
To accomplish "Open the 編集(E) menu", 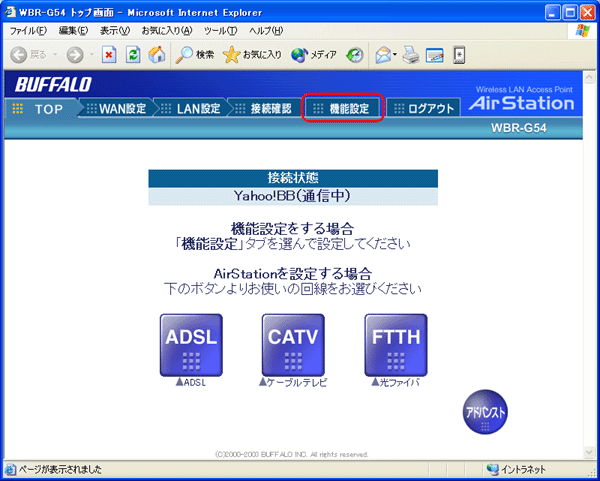I will 73,31.
